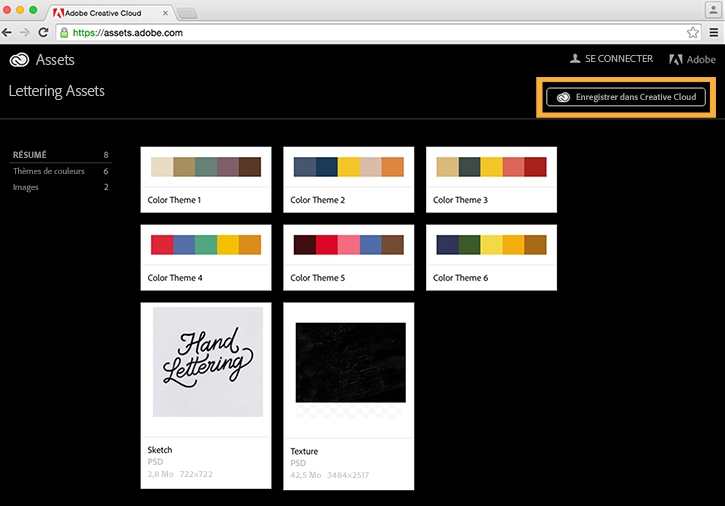Viewport: 725px width, 506px height.
Task: Click the dark red swatch in Color Theme 3
Action: coord(535,167)
